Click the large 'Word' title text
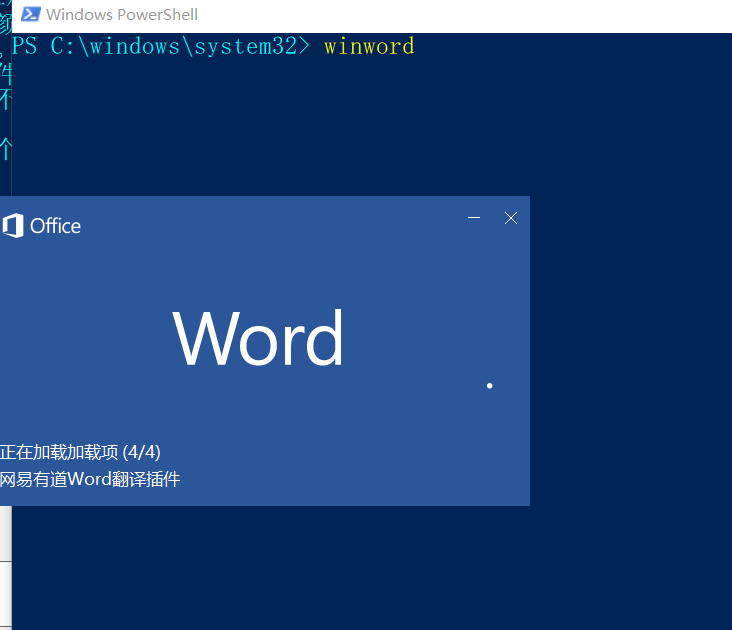This screenshot has width=732, height=630. pos(258,338)
